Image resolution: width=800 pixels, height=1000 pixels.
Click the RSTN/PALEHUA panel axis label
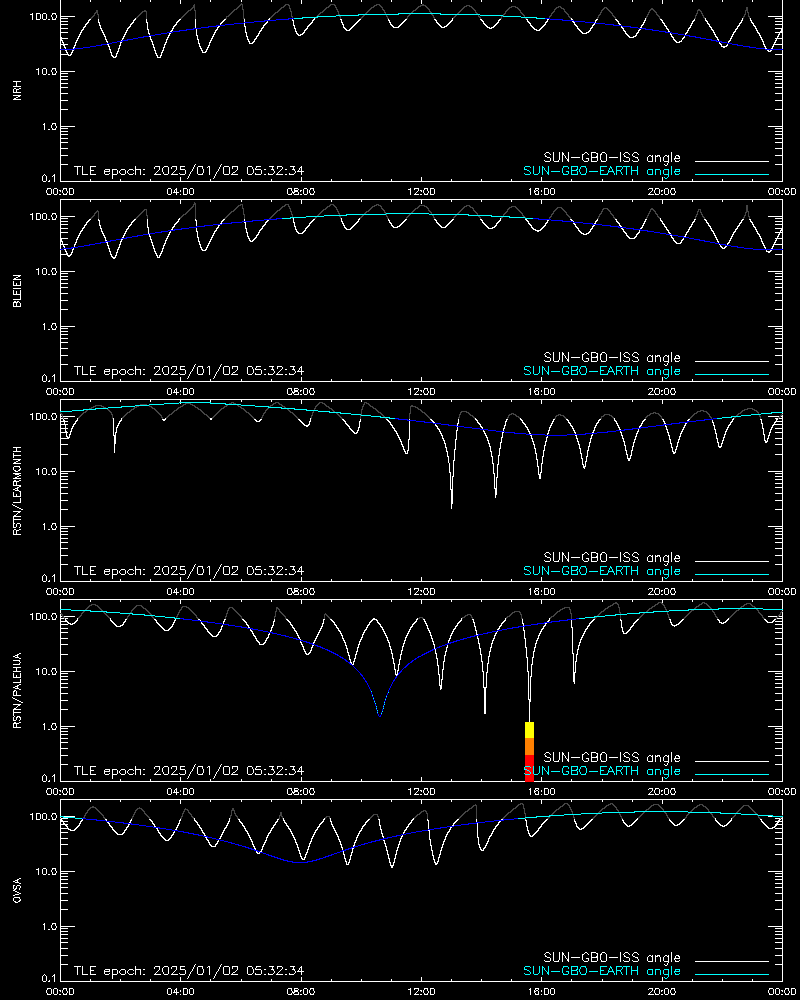click(17, 691)
